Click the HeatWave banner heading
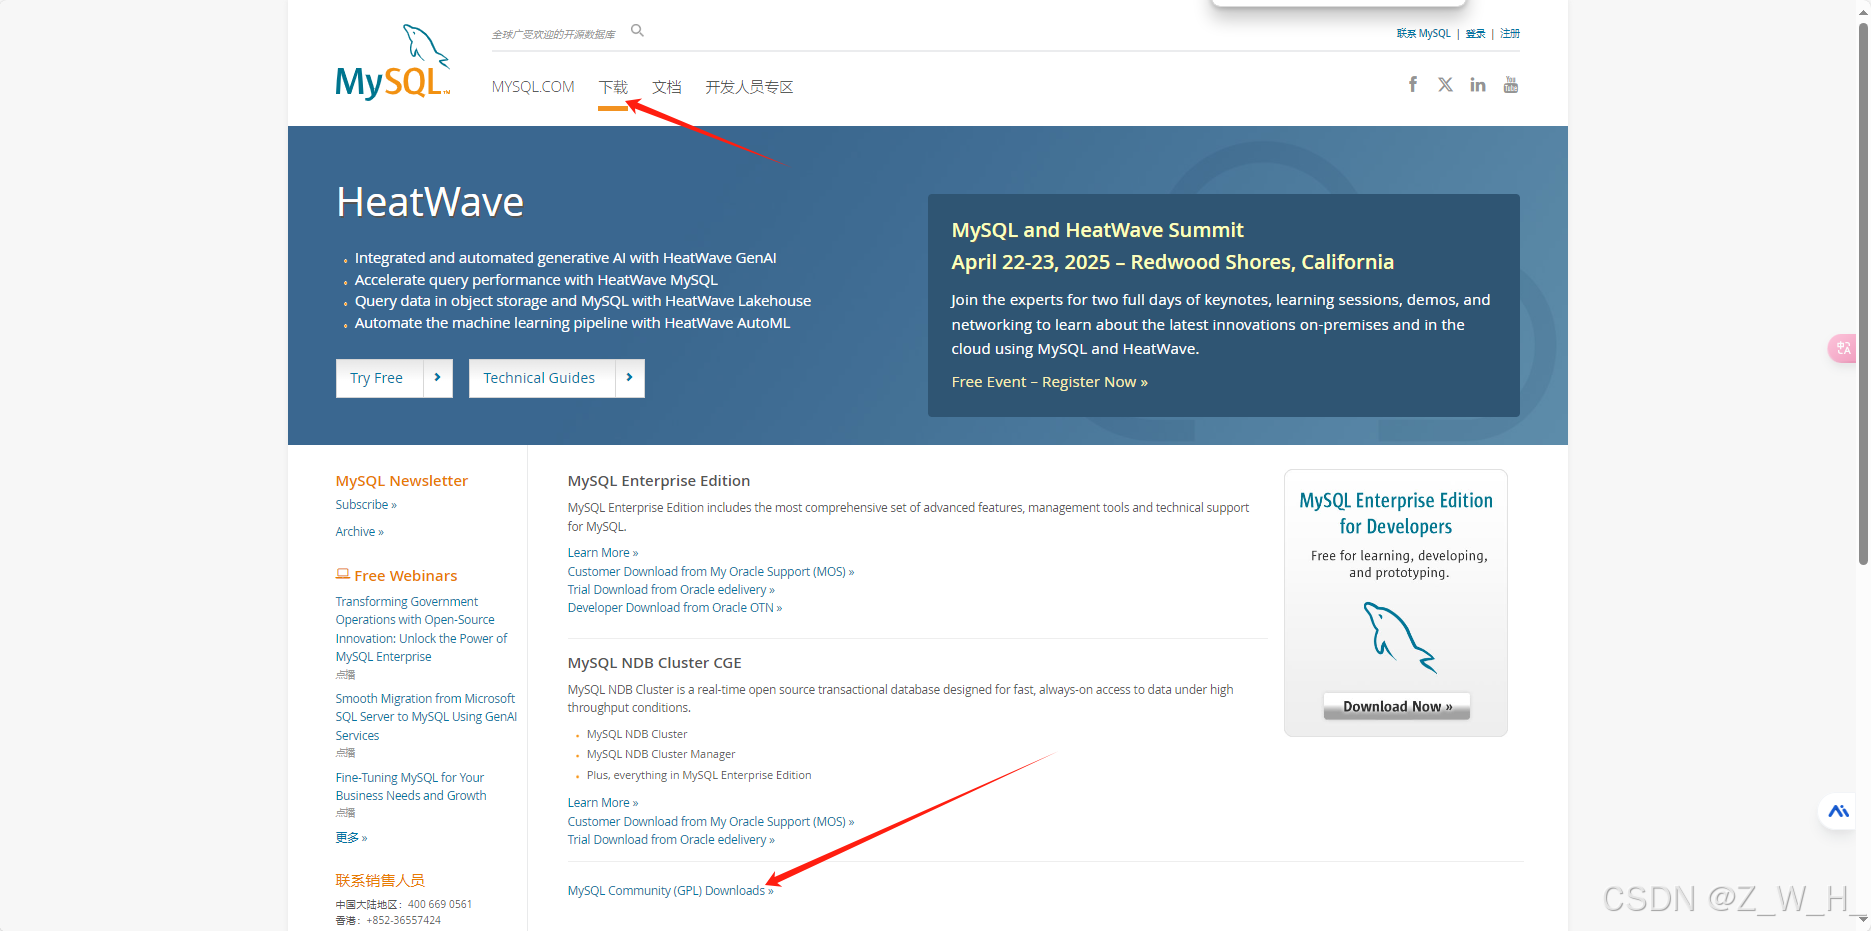1871x931 pixels. point(430,202)
